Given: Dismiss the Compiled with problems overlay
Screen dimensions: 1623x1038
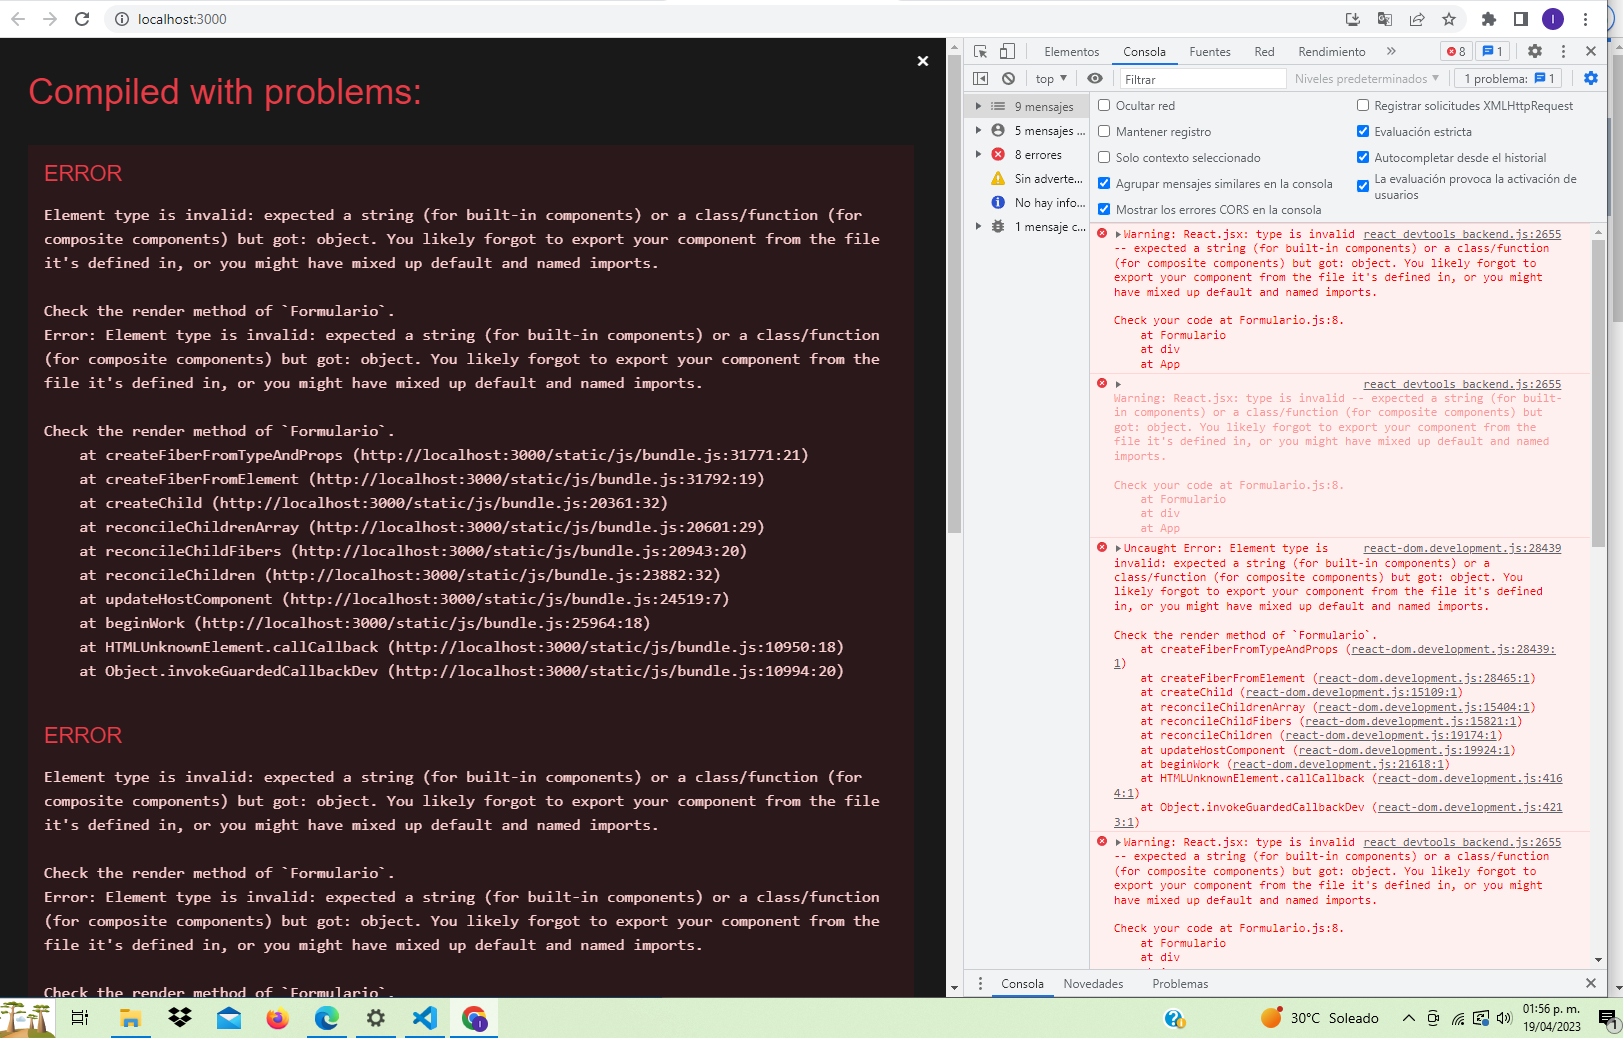Looking at the screenshot, I should 923,61.
